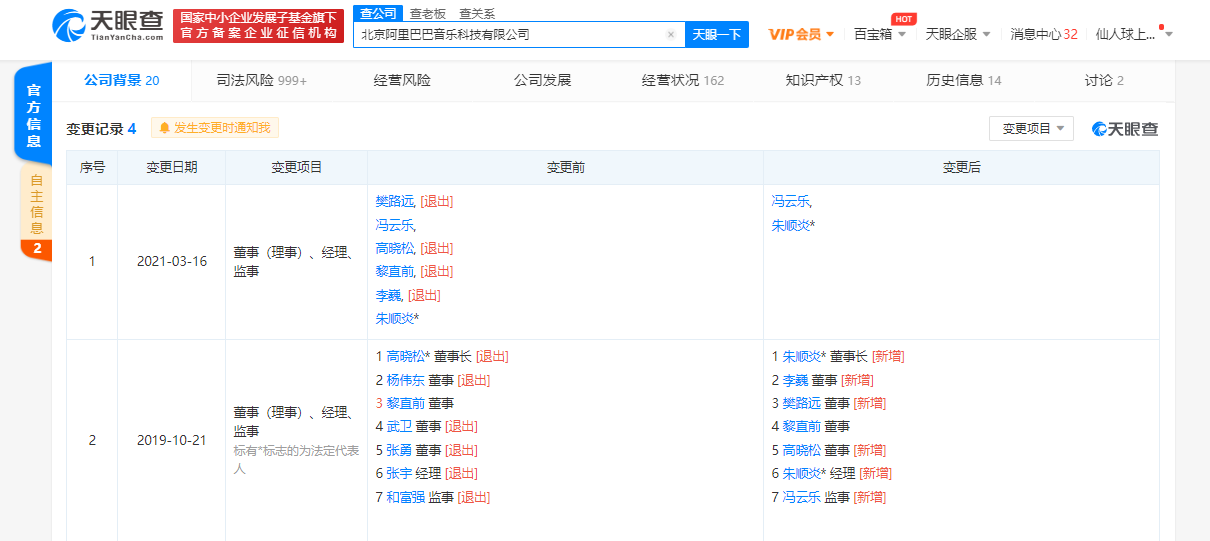This screenshot has width=1210, height=541.
Task: Switch to 历史信息 tab
Action: (x=964, y=80)
